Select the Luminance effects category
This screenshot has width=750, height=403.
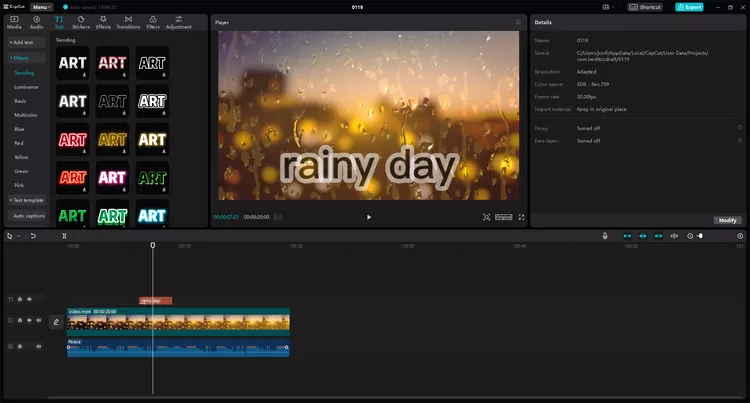tap(26, 87)
